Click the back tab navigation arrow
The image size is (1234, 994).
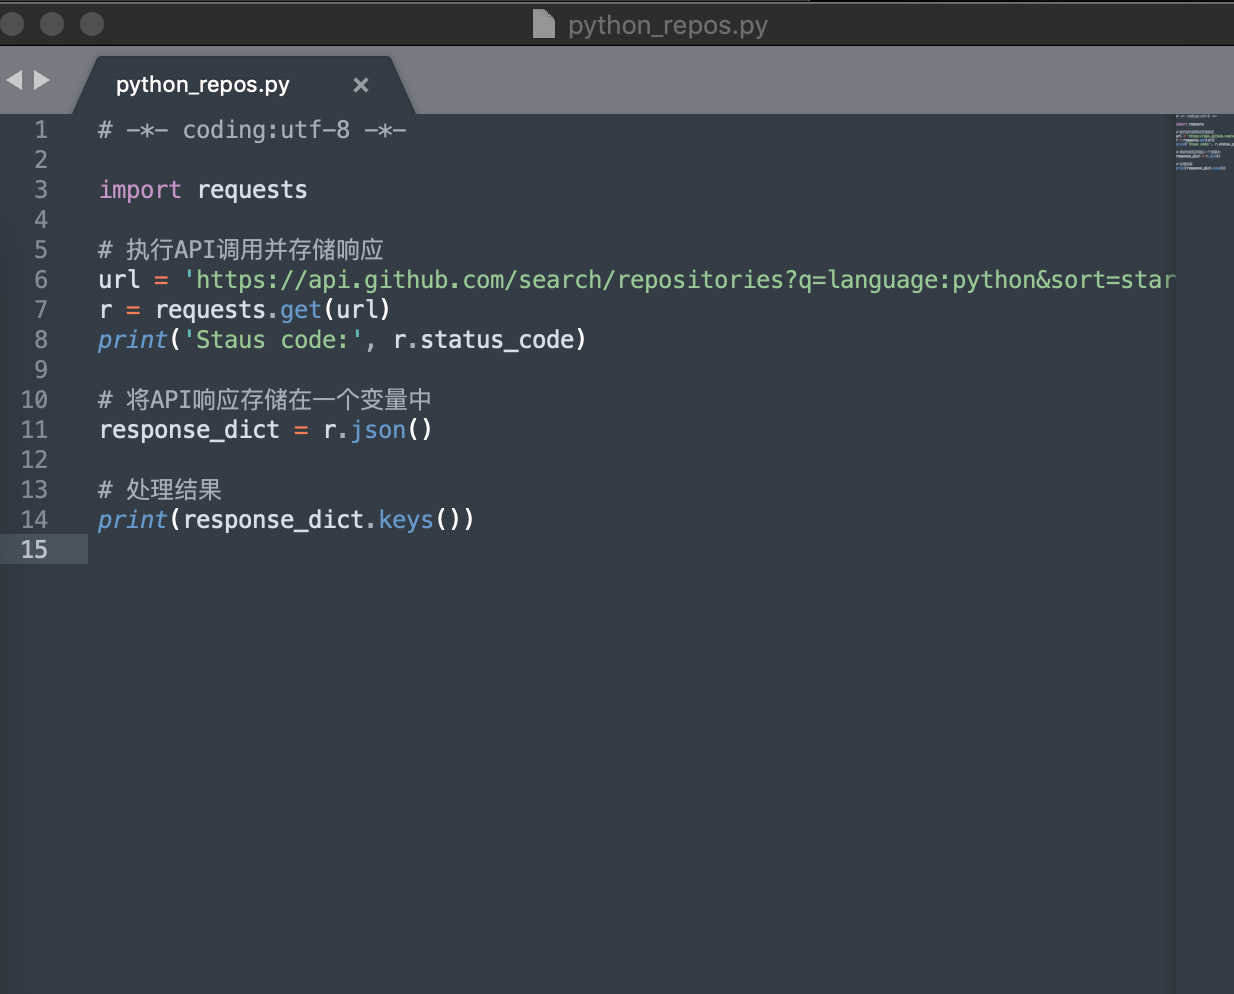coord(14,80)
